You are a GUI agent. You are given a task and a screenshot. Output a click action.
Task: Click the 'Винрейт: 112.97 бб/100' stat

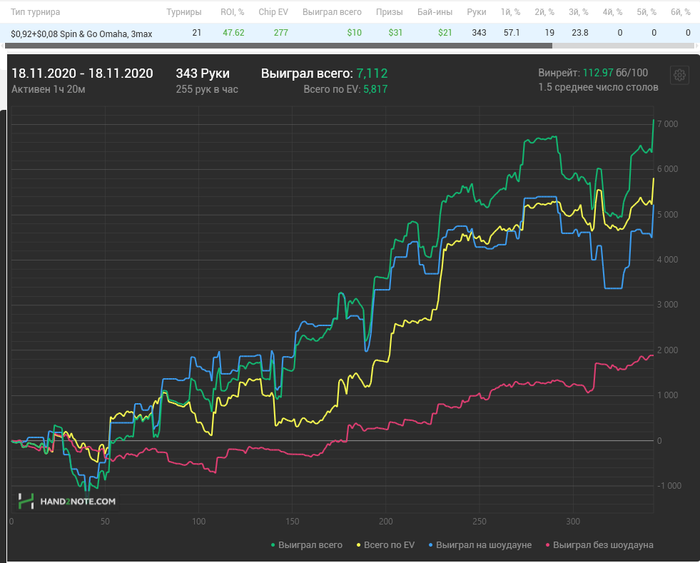tap(593, 73)
